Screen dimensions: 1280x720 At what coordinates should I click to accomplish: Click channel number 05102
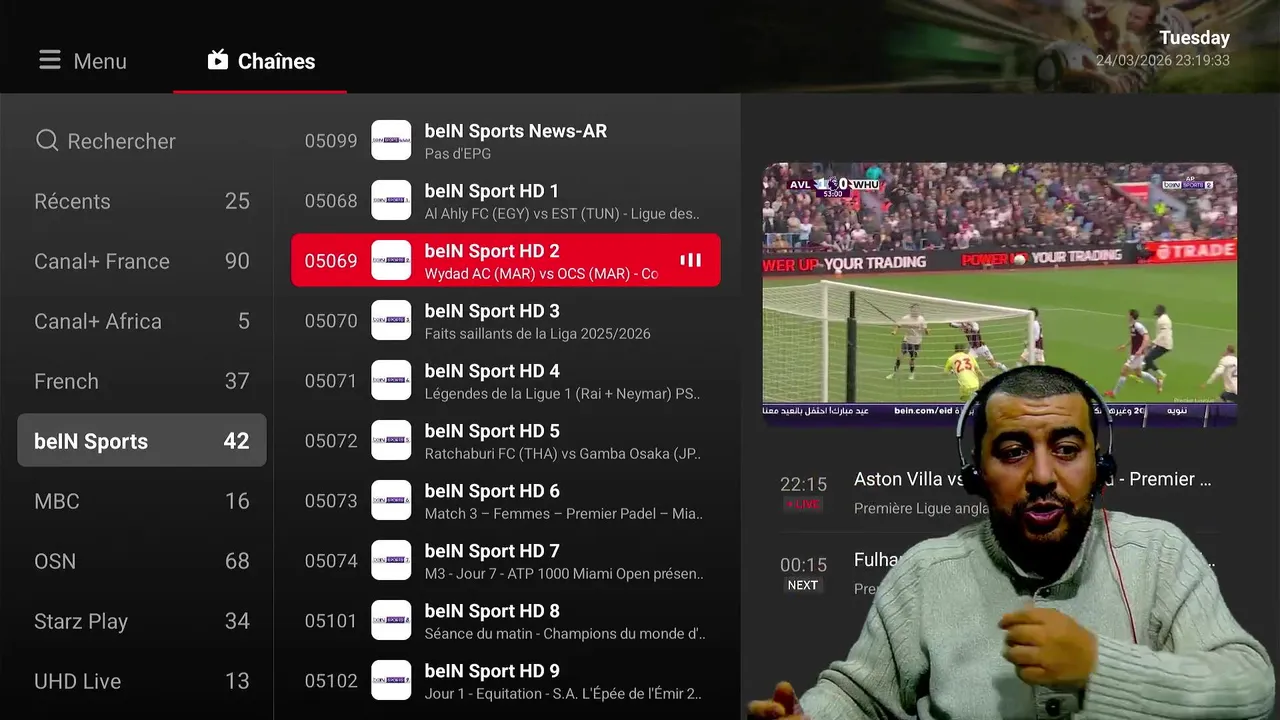click(x=331, y=681)
